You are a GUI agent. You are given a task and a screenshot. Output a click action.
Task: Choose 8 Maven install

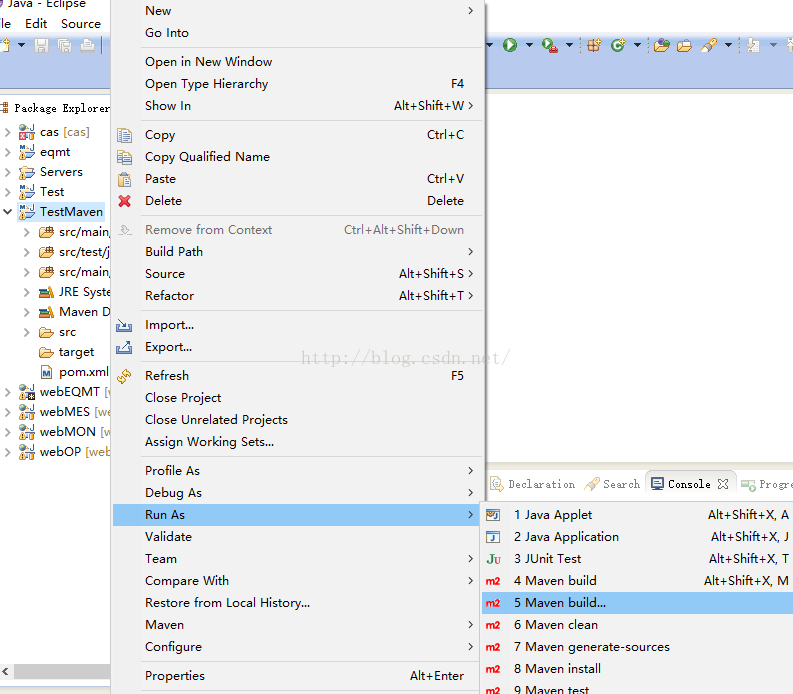[x=637, y=669]
